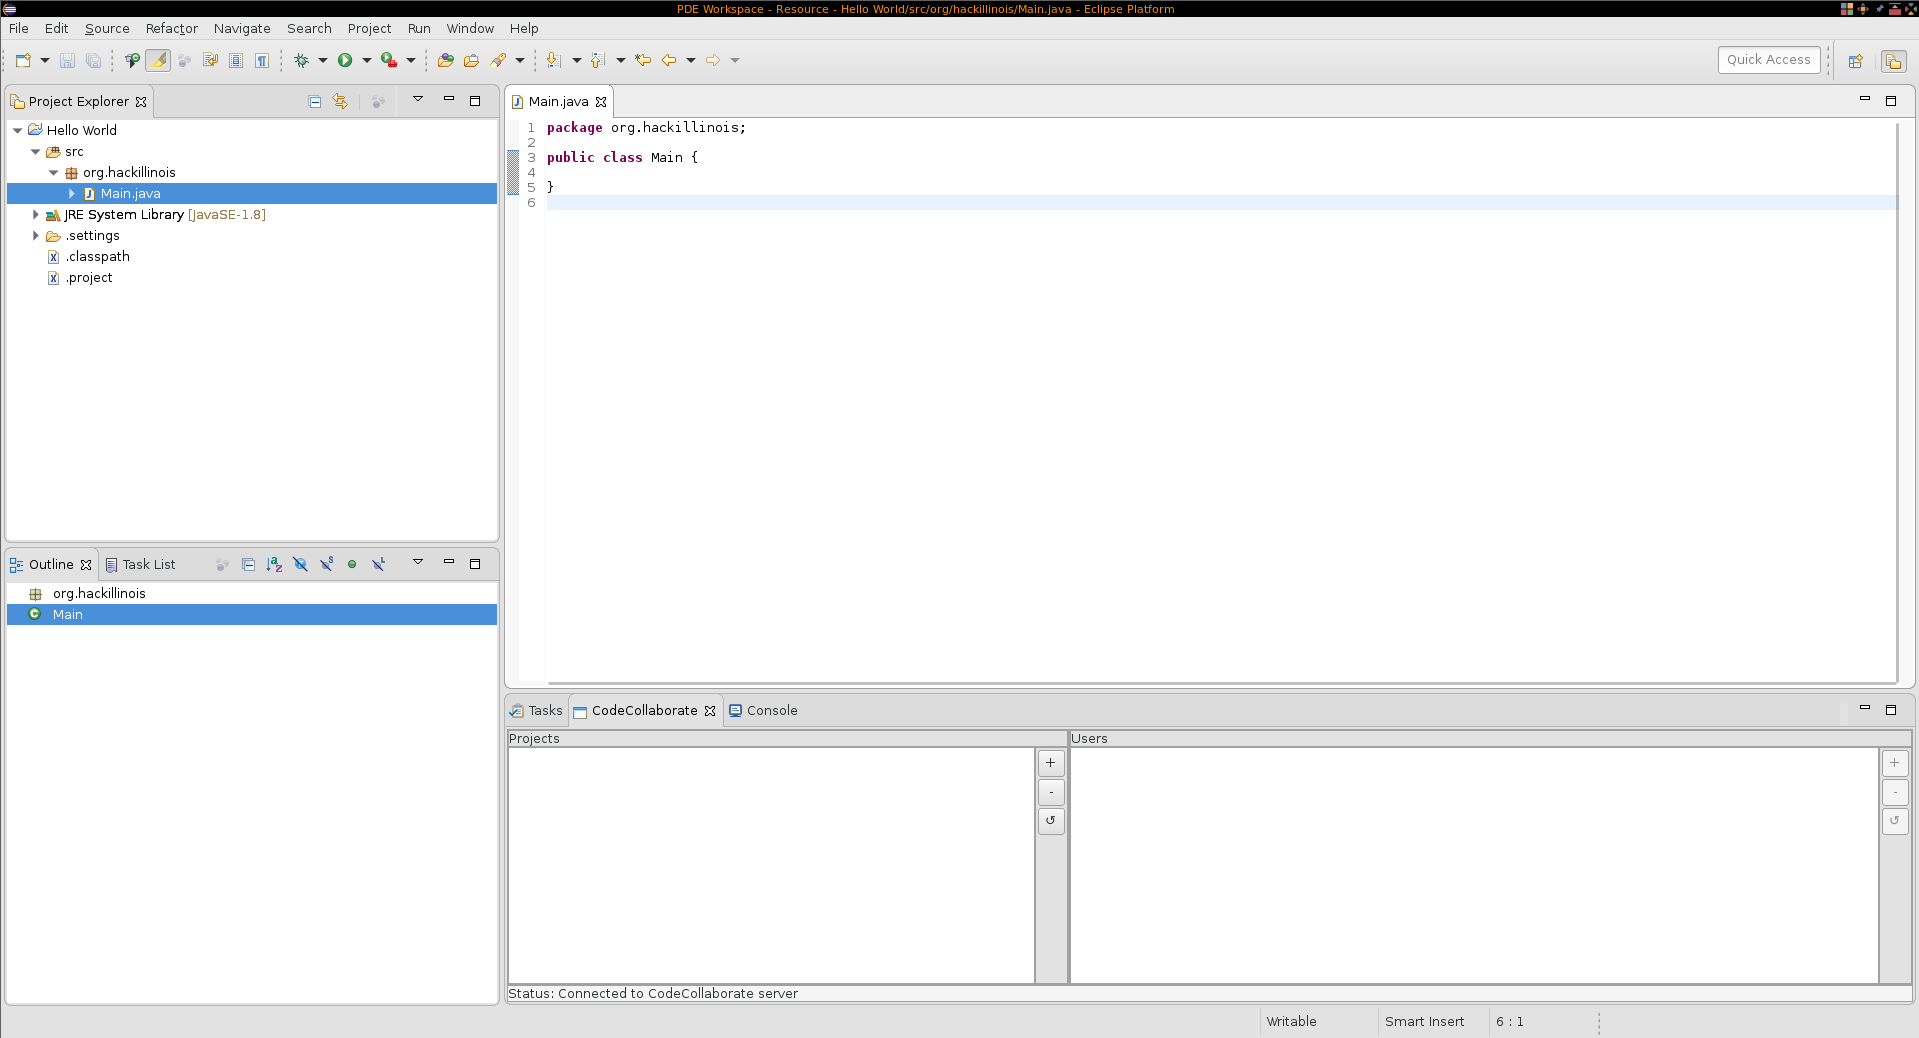Screen dimensions: 1919x1038
Task: Add a user in the Users panel
Action: tap(1895, 763)
